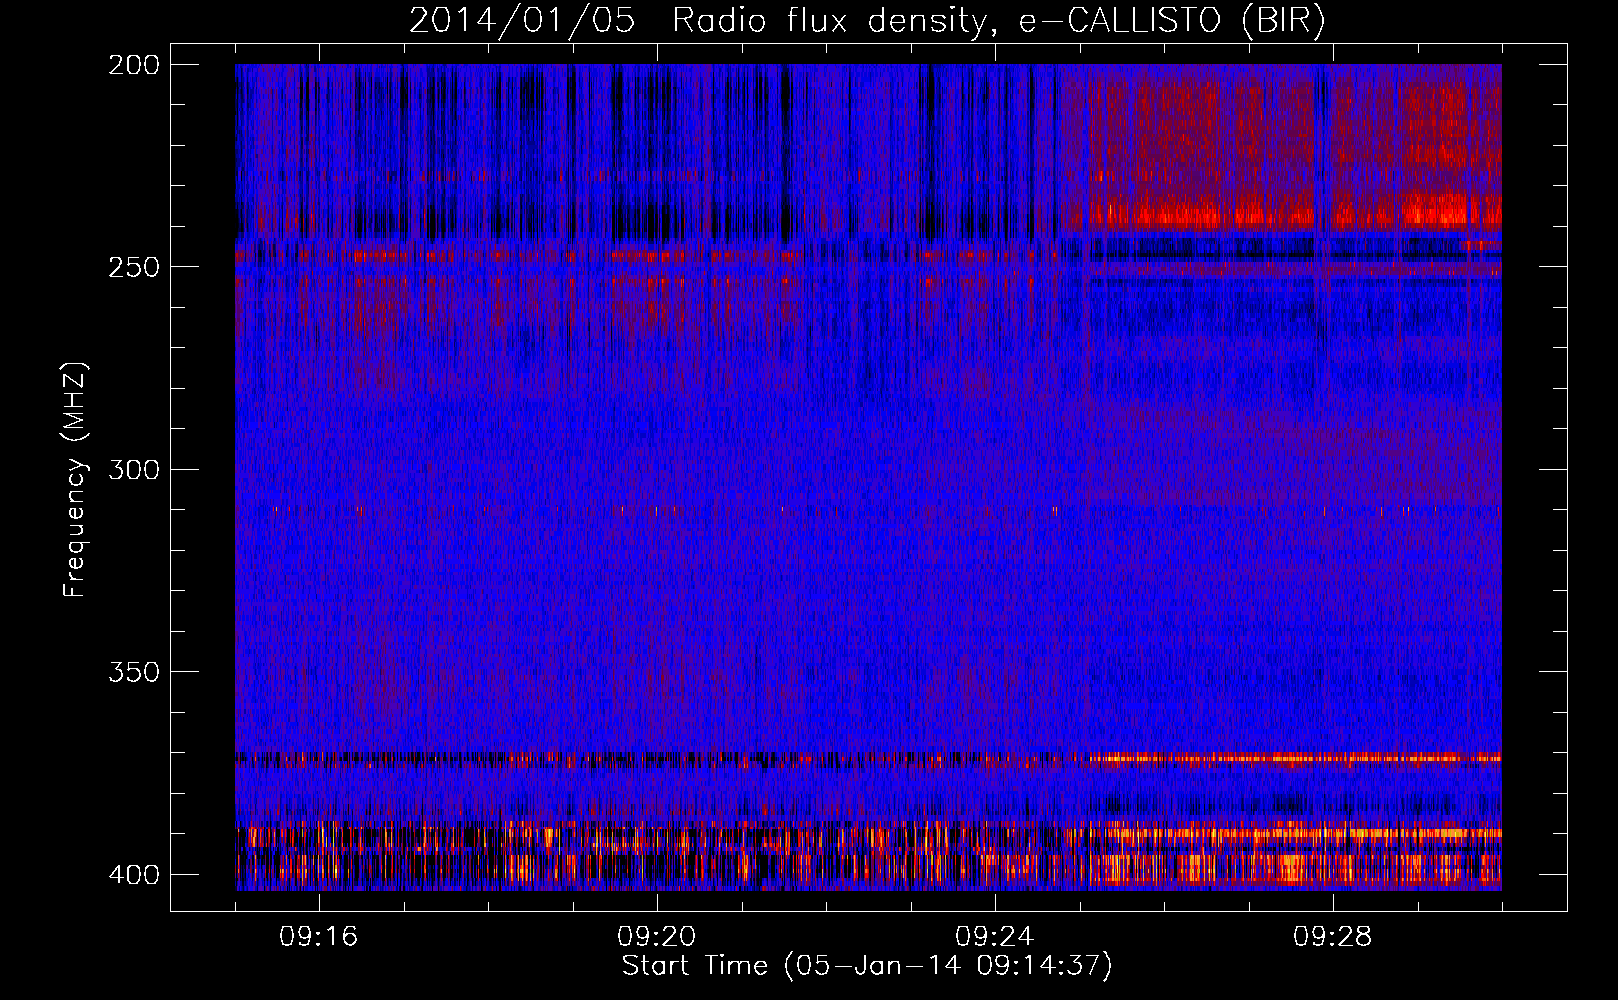Click the 09:20 time tick label
The height and width of the screenshot is (1000, 1618).
(x=656, y=937)
